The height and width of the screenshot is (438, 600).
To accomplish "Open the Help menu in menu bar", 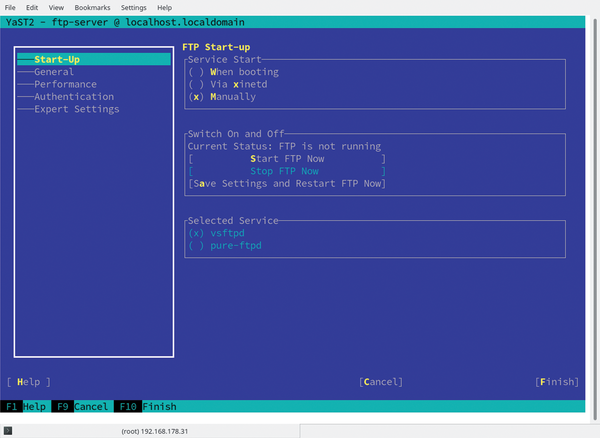I will click(165, 7).
